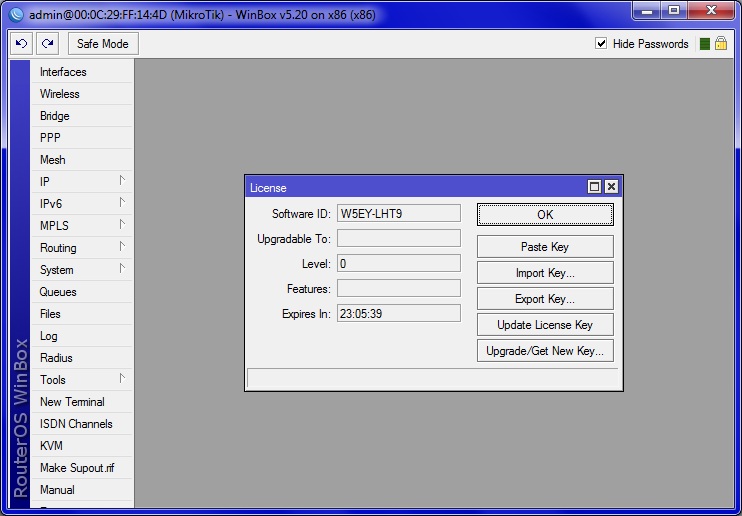Click the Update License Key button
Screen dimensions: 742x516
[545, 325]
